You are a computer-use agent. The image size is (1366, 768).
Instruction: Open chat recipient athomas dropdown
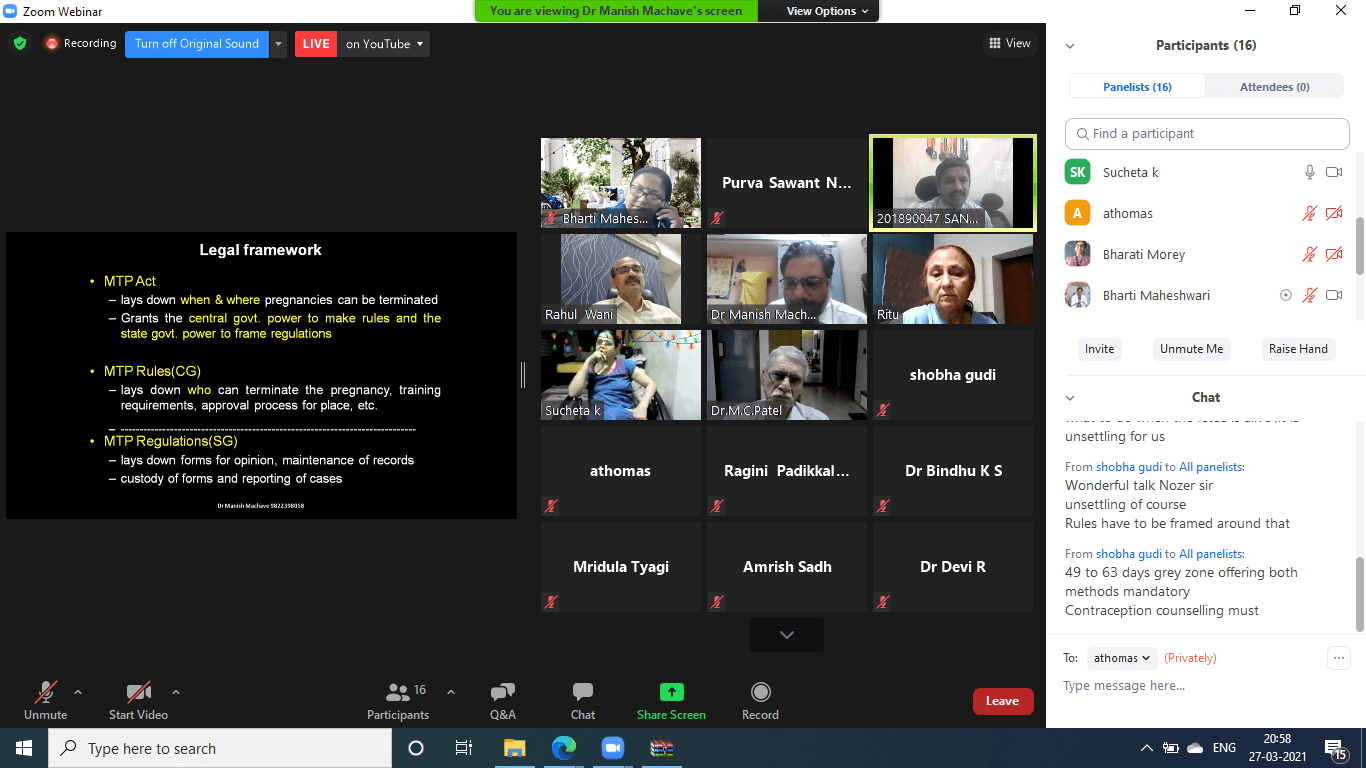1122,658
